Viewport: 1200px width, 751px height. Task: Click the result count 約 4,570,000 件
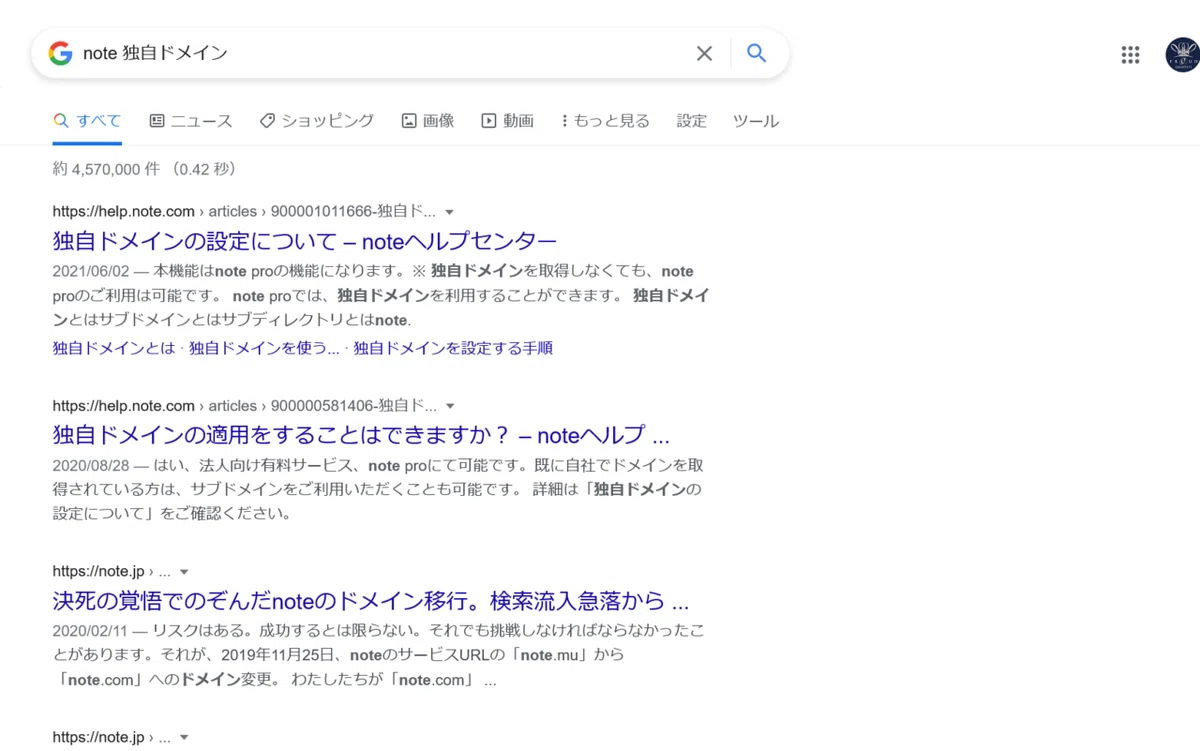tap(144, 169)
